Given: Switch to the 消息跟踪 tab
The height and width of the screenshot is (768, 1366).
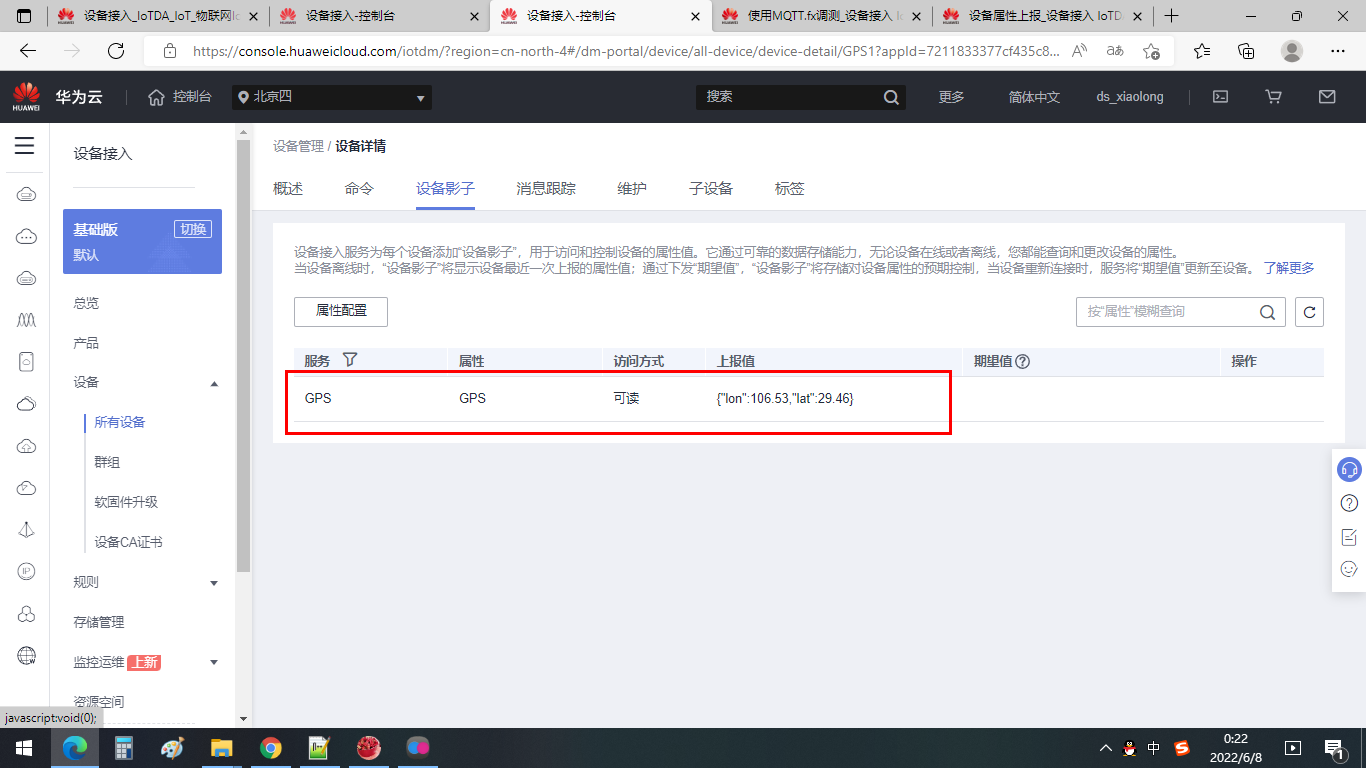Looking at the screenshot, I should coord(546,188).
